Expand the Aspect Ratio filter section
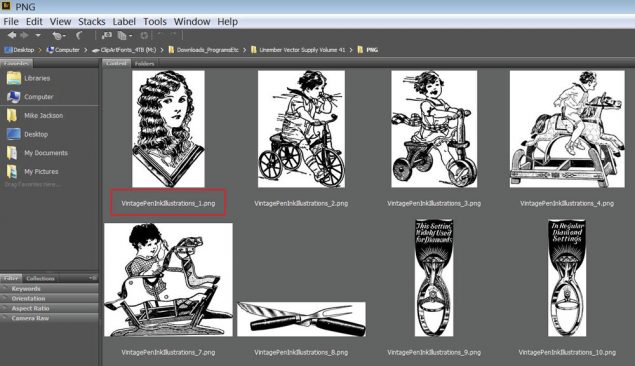The image size is (635, 366). click(x=49, y=308)
